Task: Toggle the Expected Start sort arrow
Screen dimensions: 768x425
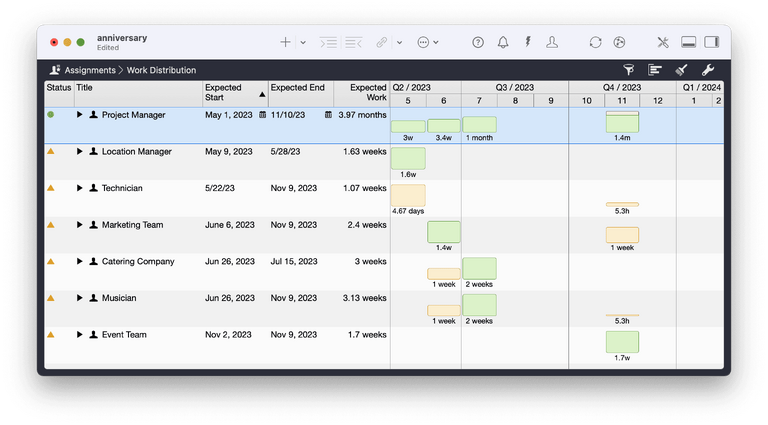Action: (263, 94)
